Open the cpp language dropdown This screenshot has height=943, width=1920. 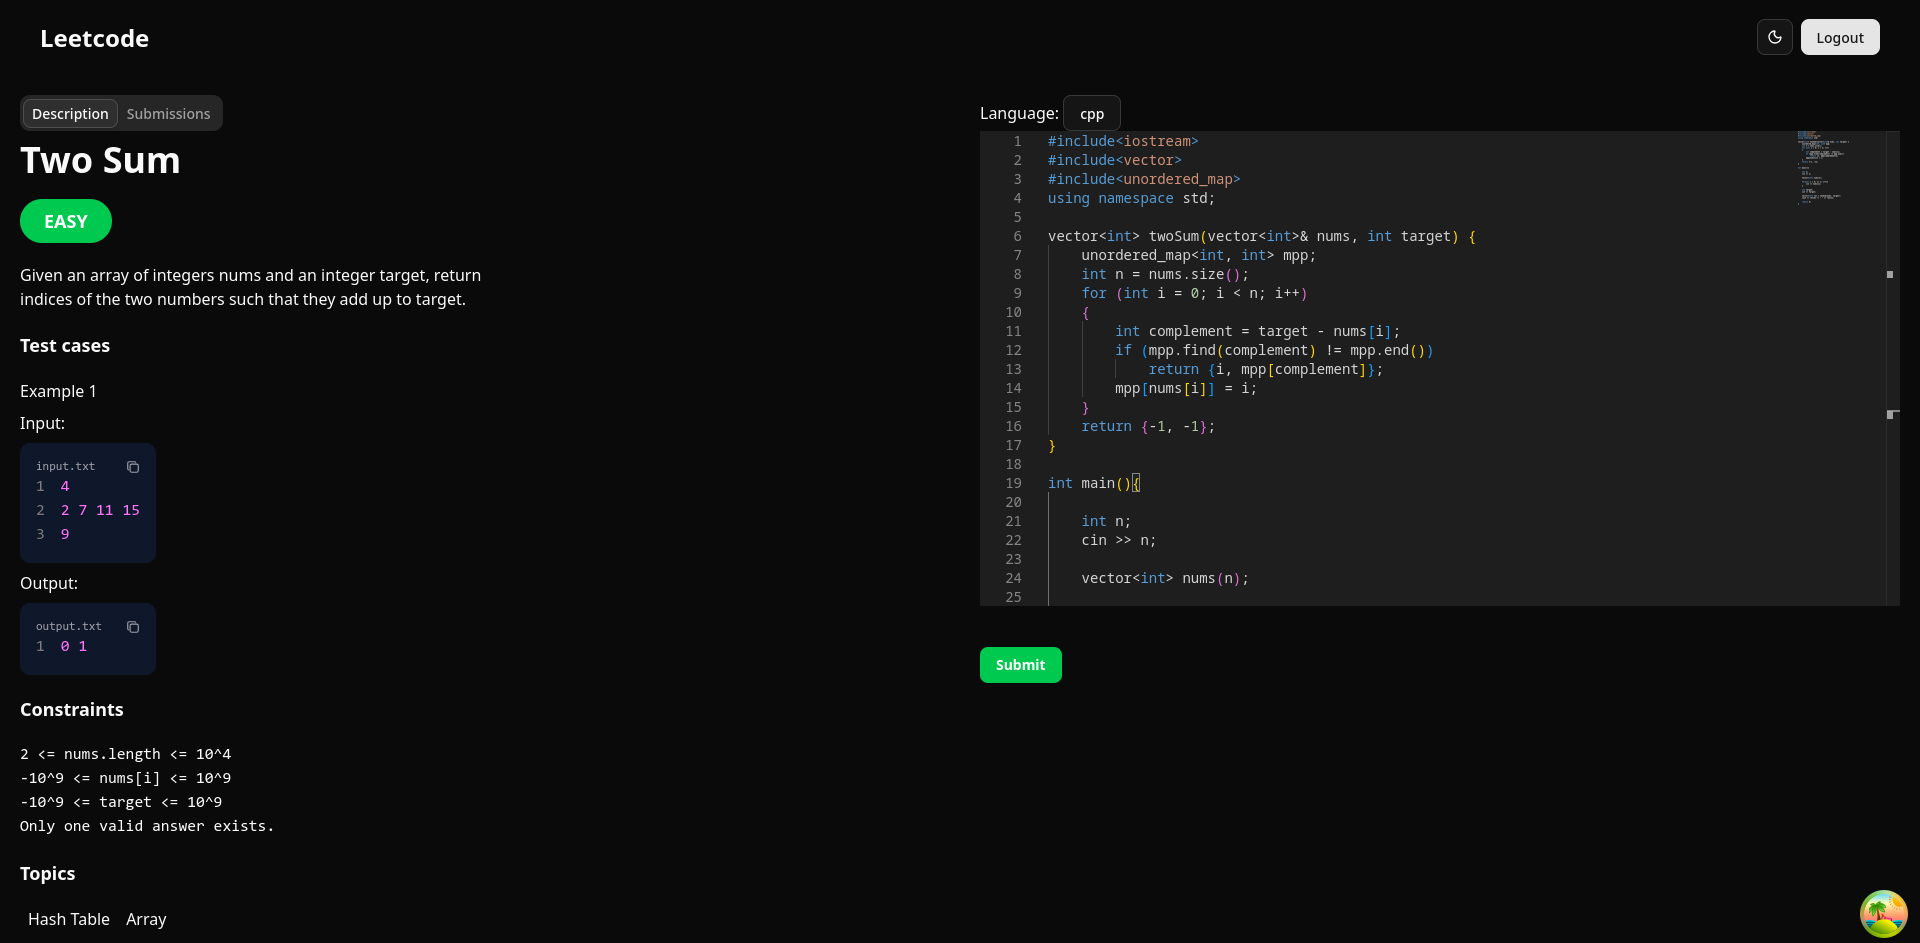[x=1091, y=114]
